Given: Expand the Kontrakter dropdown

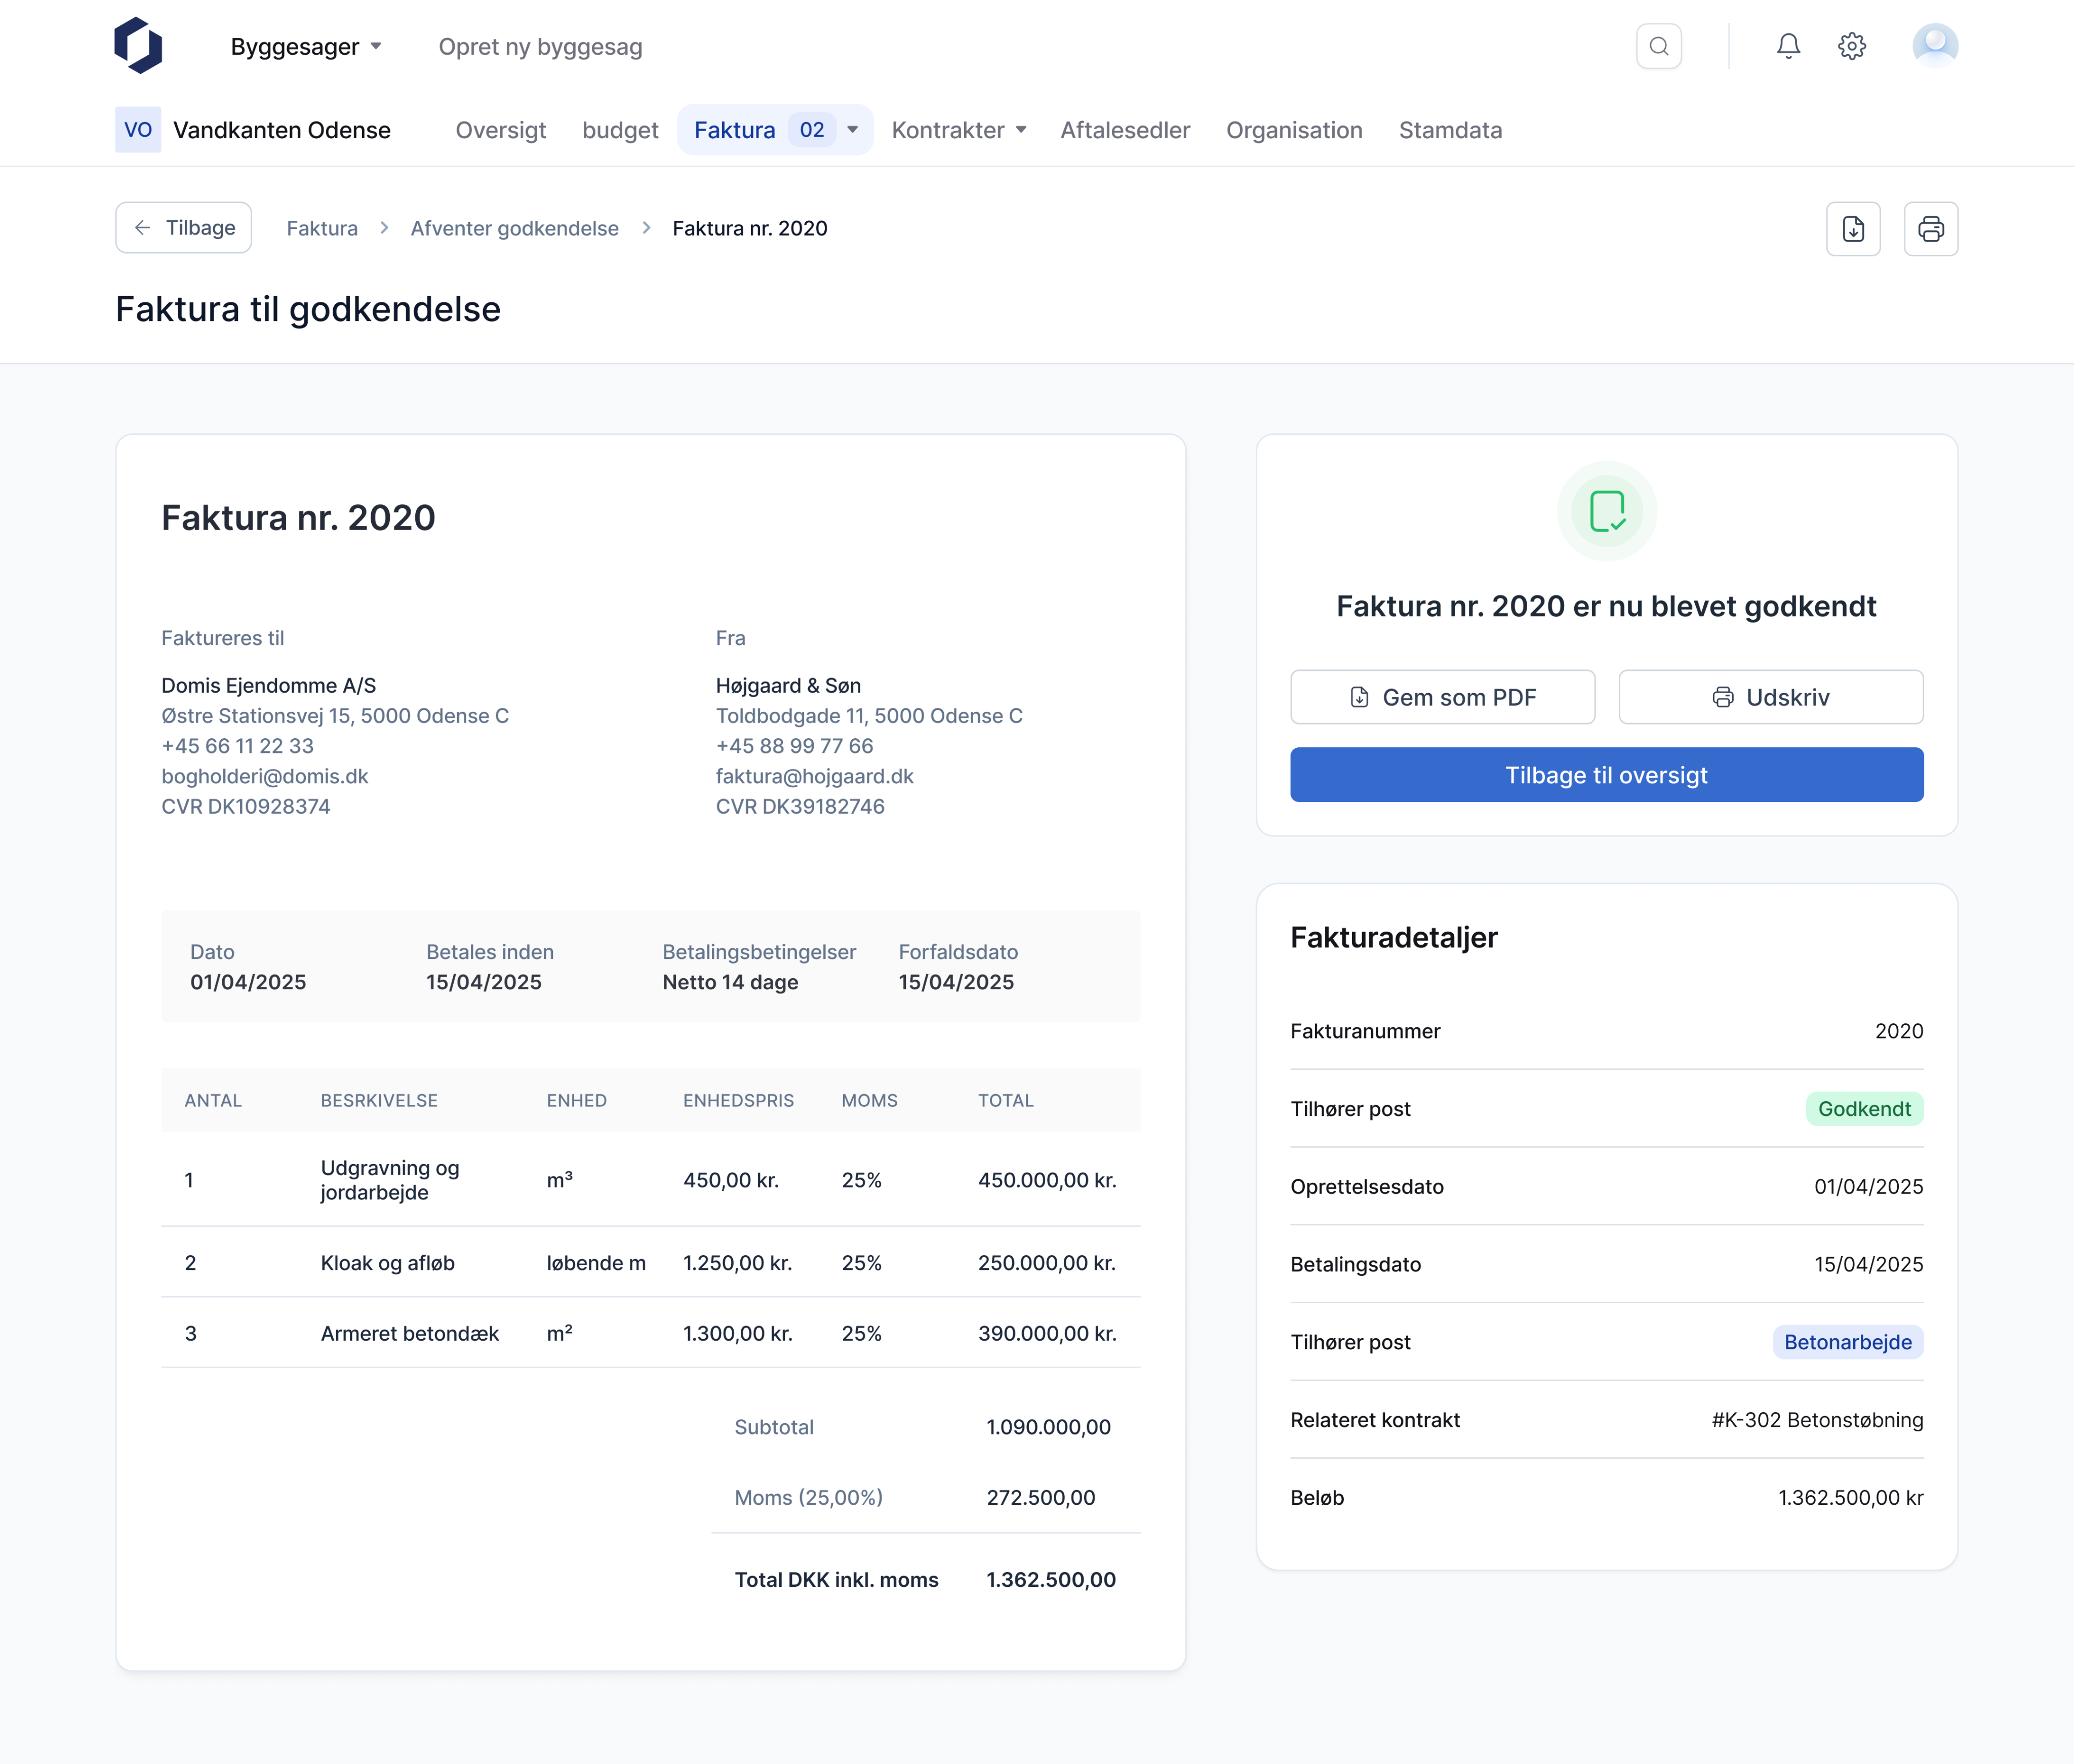Looking at the screenshot, I should (x=958, y=130).
